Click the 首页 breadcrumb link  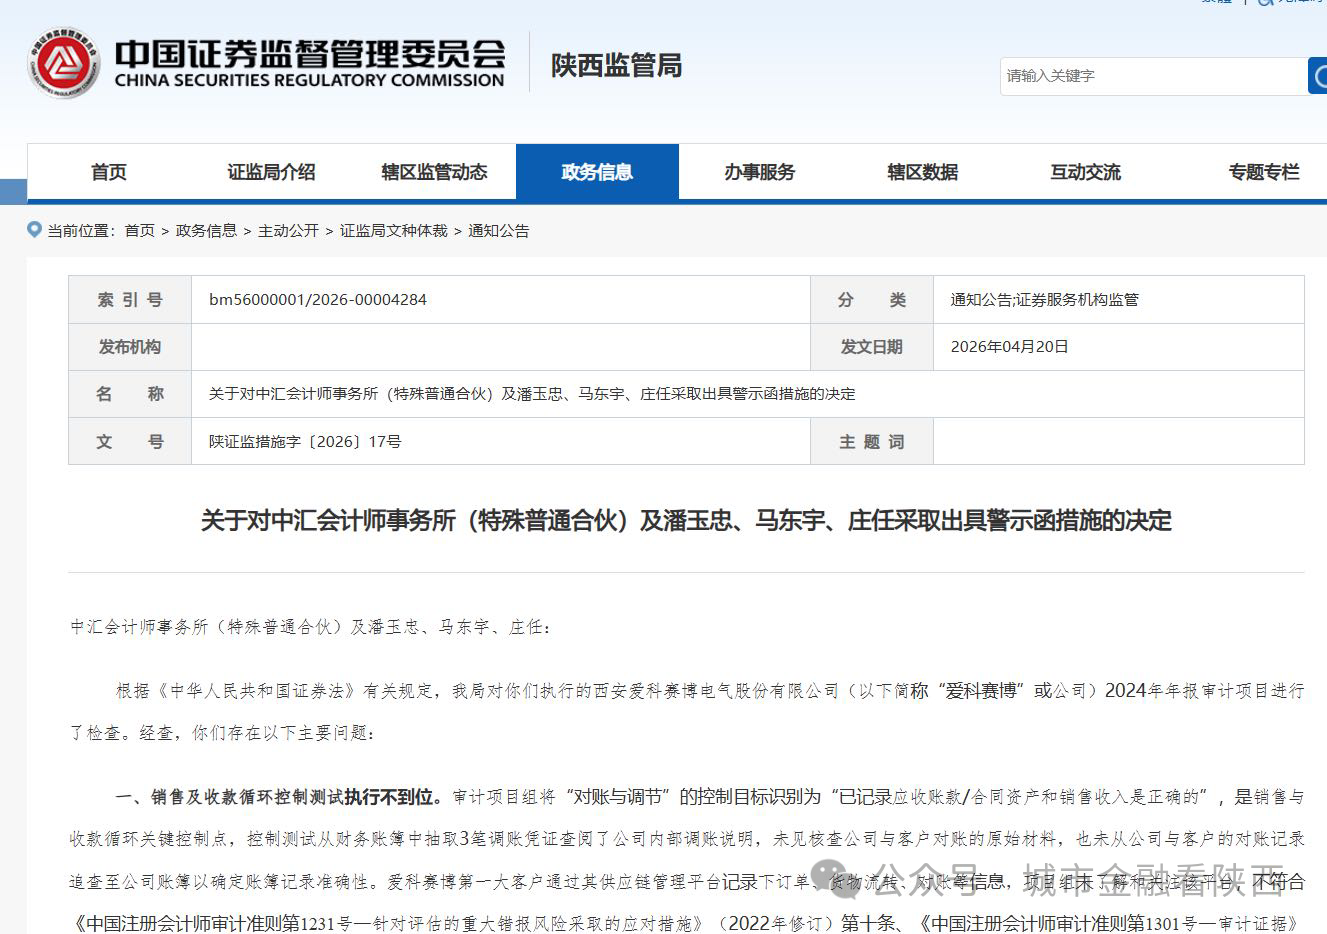tap(140, 231)
